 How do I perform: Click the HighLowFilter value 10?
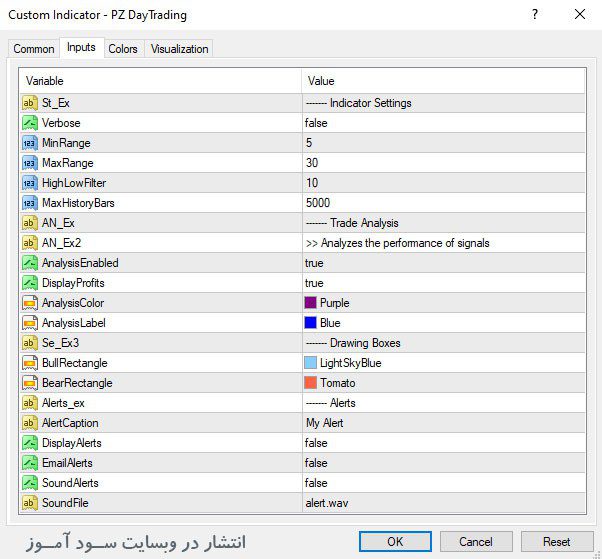pyautogui.click(x=312, y=183)
